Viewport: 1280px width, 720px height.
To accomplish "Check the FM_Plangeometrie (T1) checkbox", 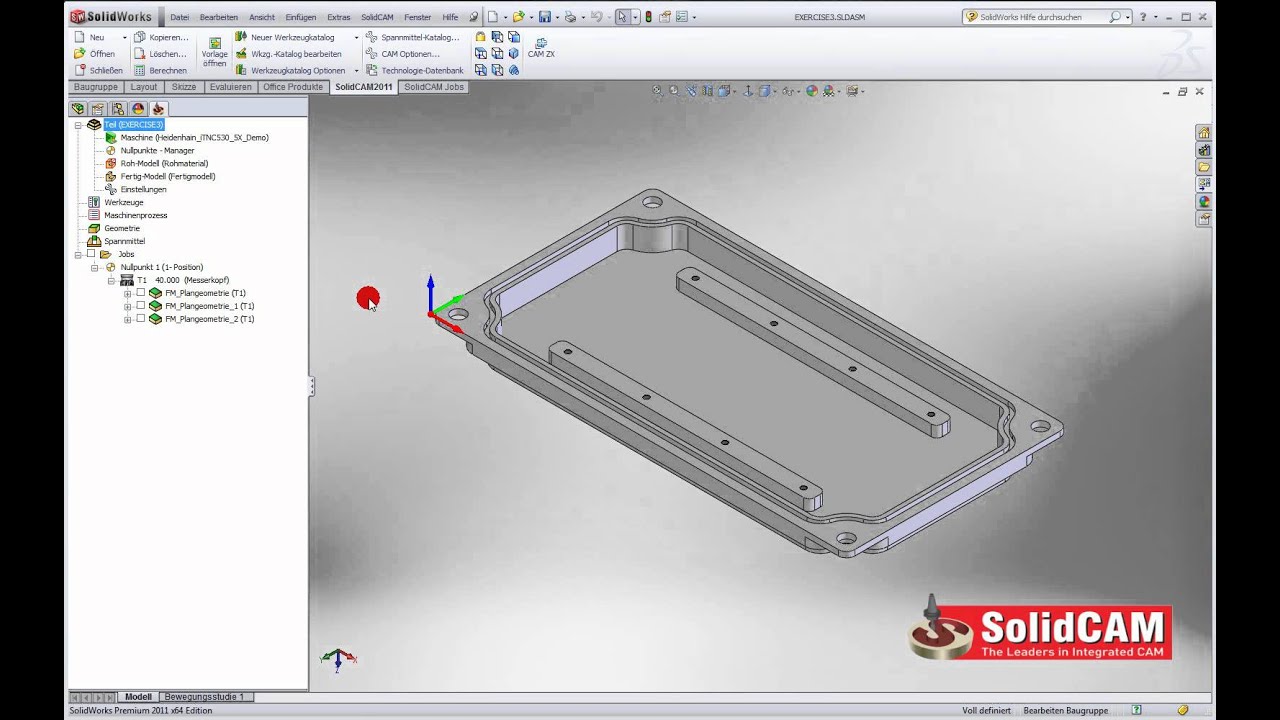I will click(140, 293).
